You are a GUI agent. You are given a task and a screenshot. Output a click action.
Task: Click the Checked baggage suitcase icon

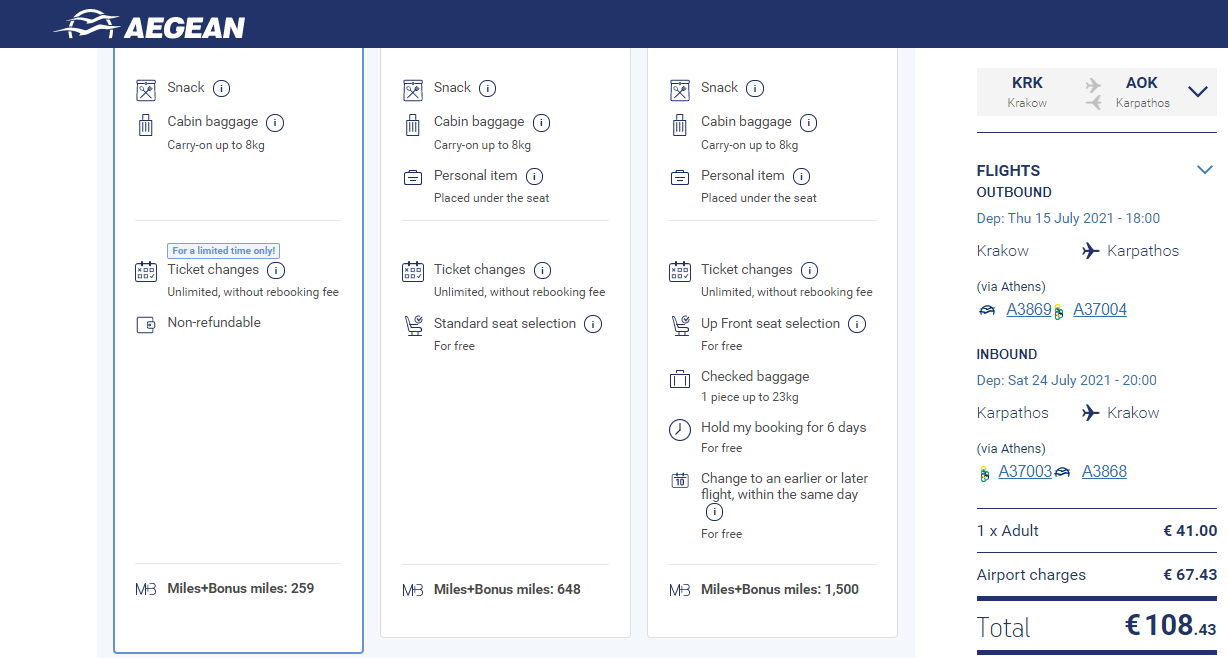(680, 379)
